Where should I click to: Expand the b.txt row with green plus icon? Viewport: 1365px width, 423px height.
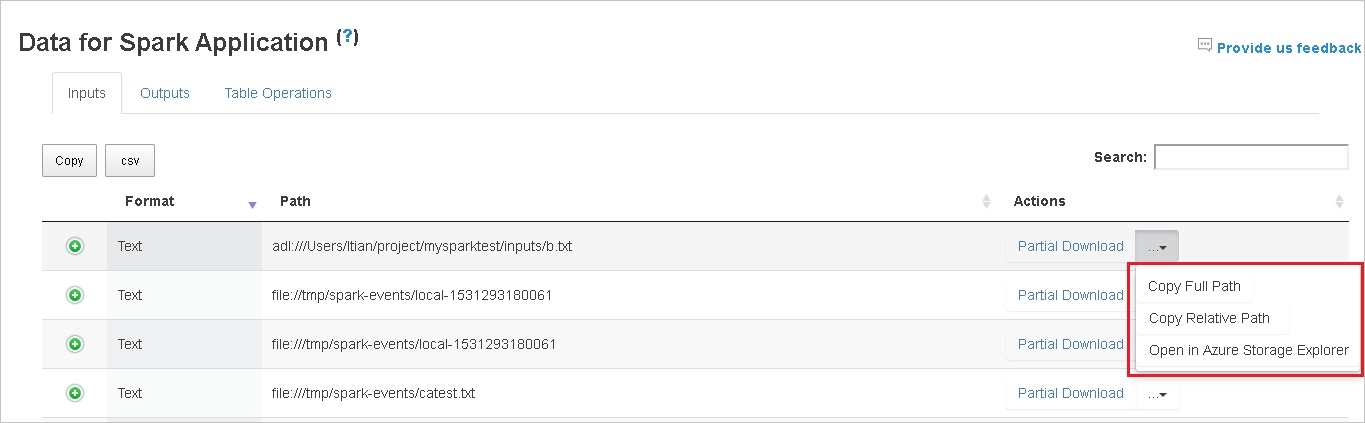75,246
